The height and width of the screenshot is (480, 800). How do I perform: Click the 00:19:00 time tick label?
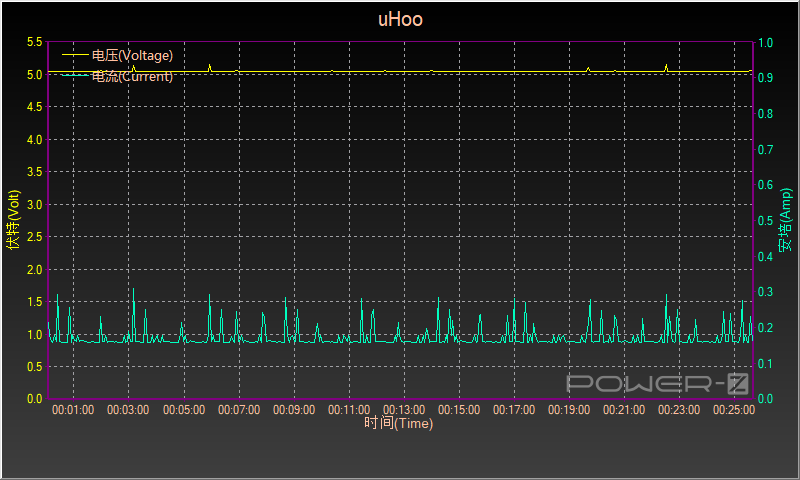point(569,410)
